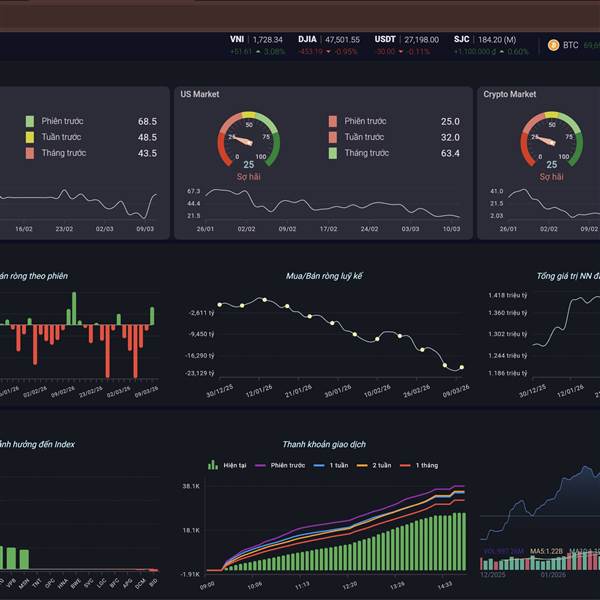Click the orange Bitcoin BTC icon

[553, 45]
